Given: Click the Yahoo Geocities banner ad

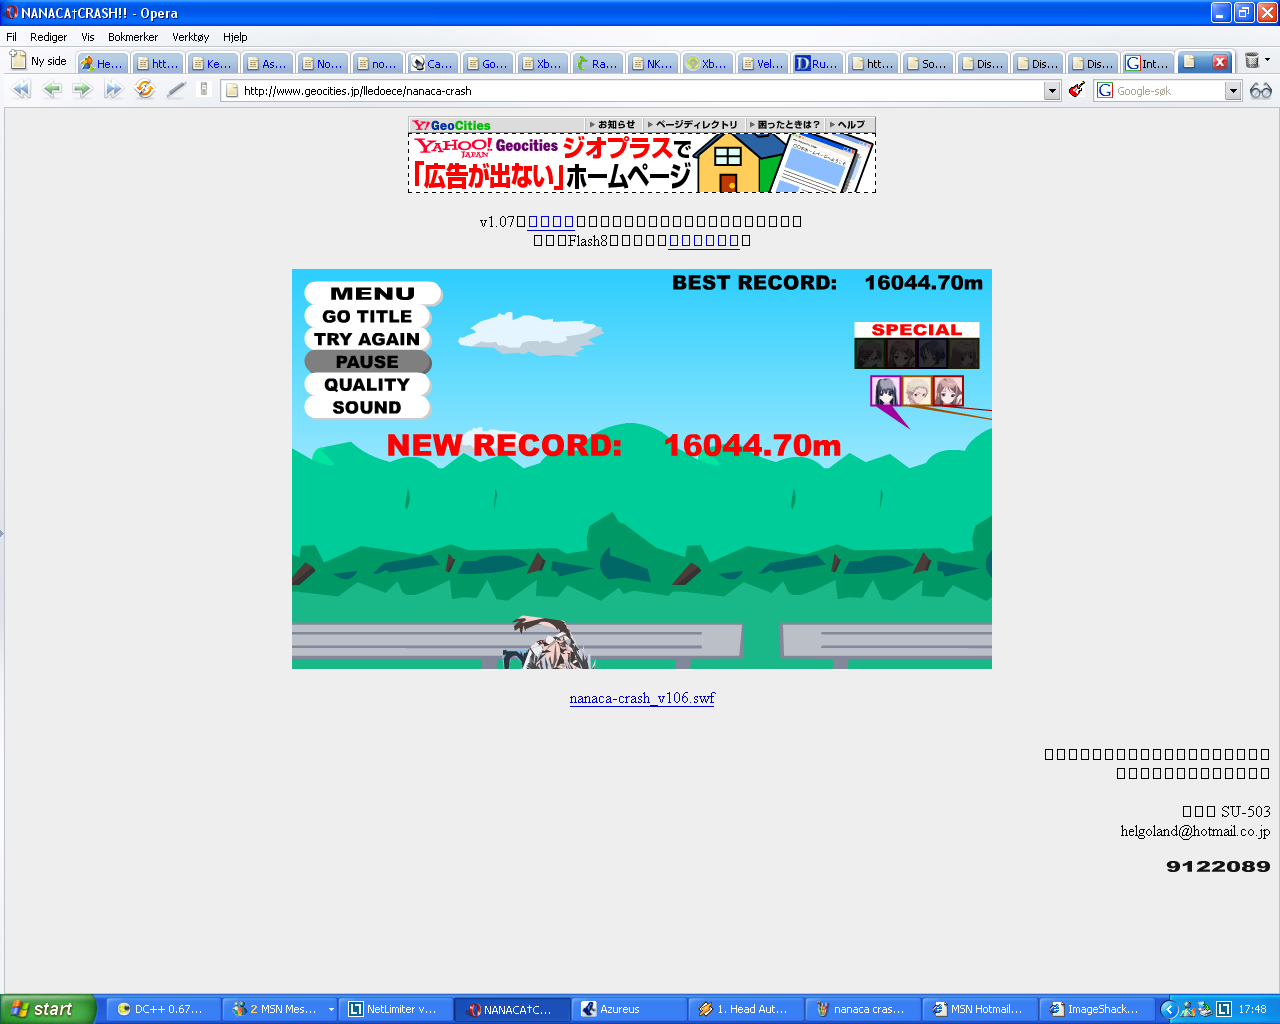Looking at the screenshot, I should point(642,163).
